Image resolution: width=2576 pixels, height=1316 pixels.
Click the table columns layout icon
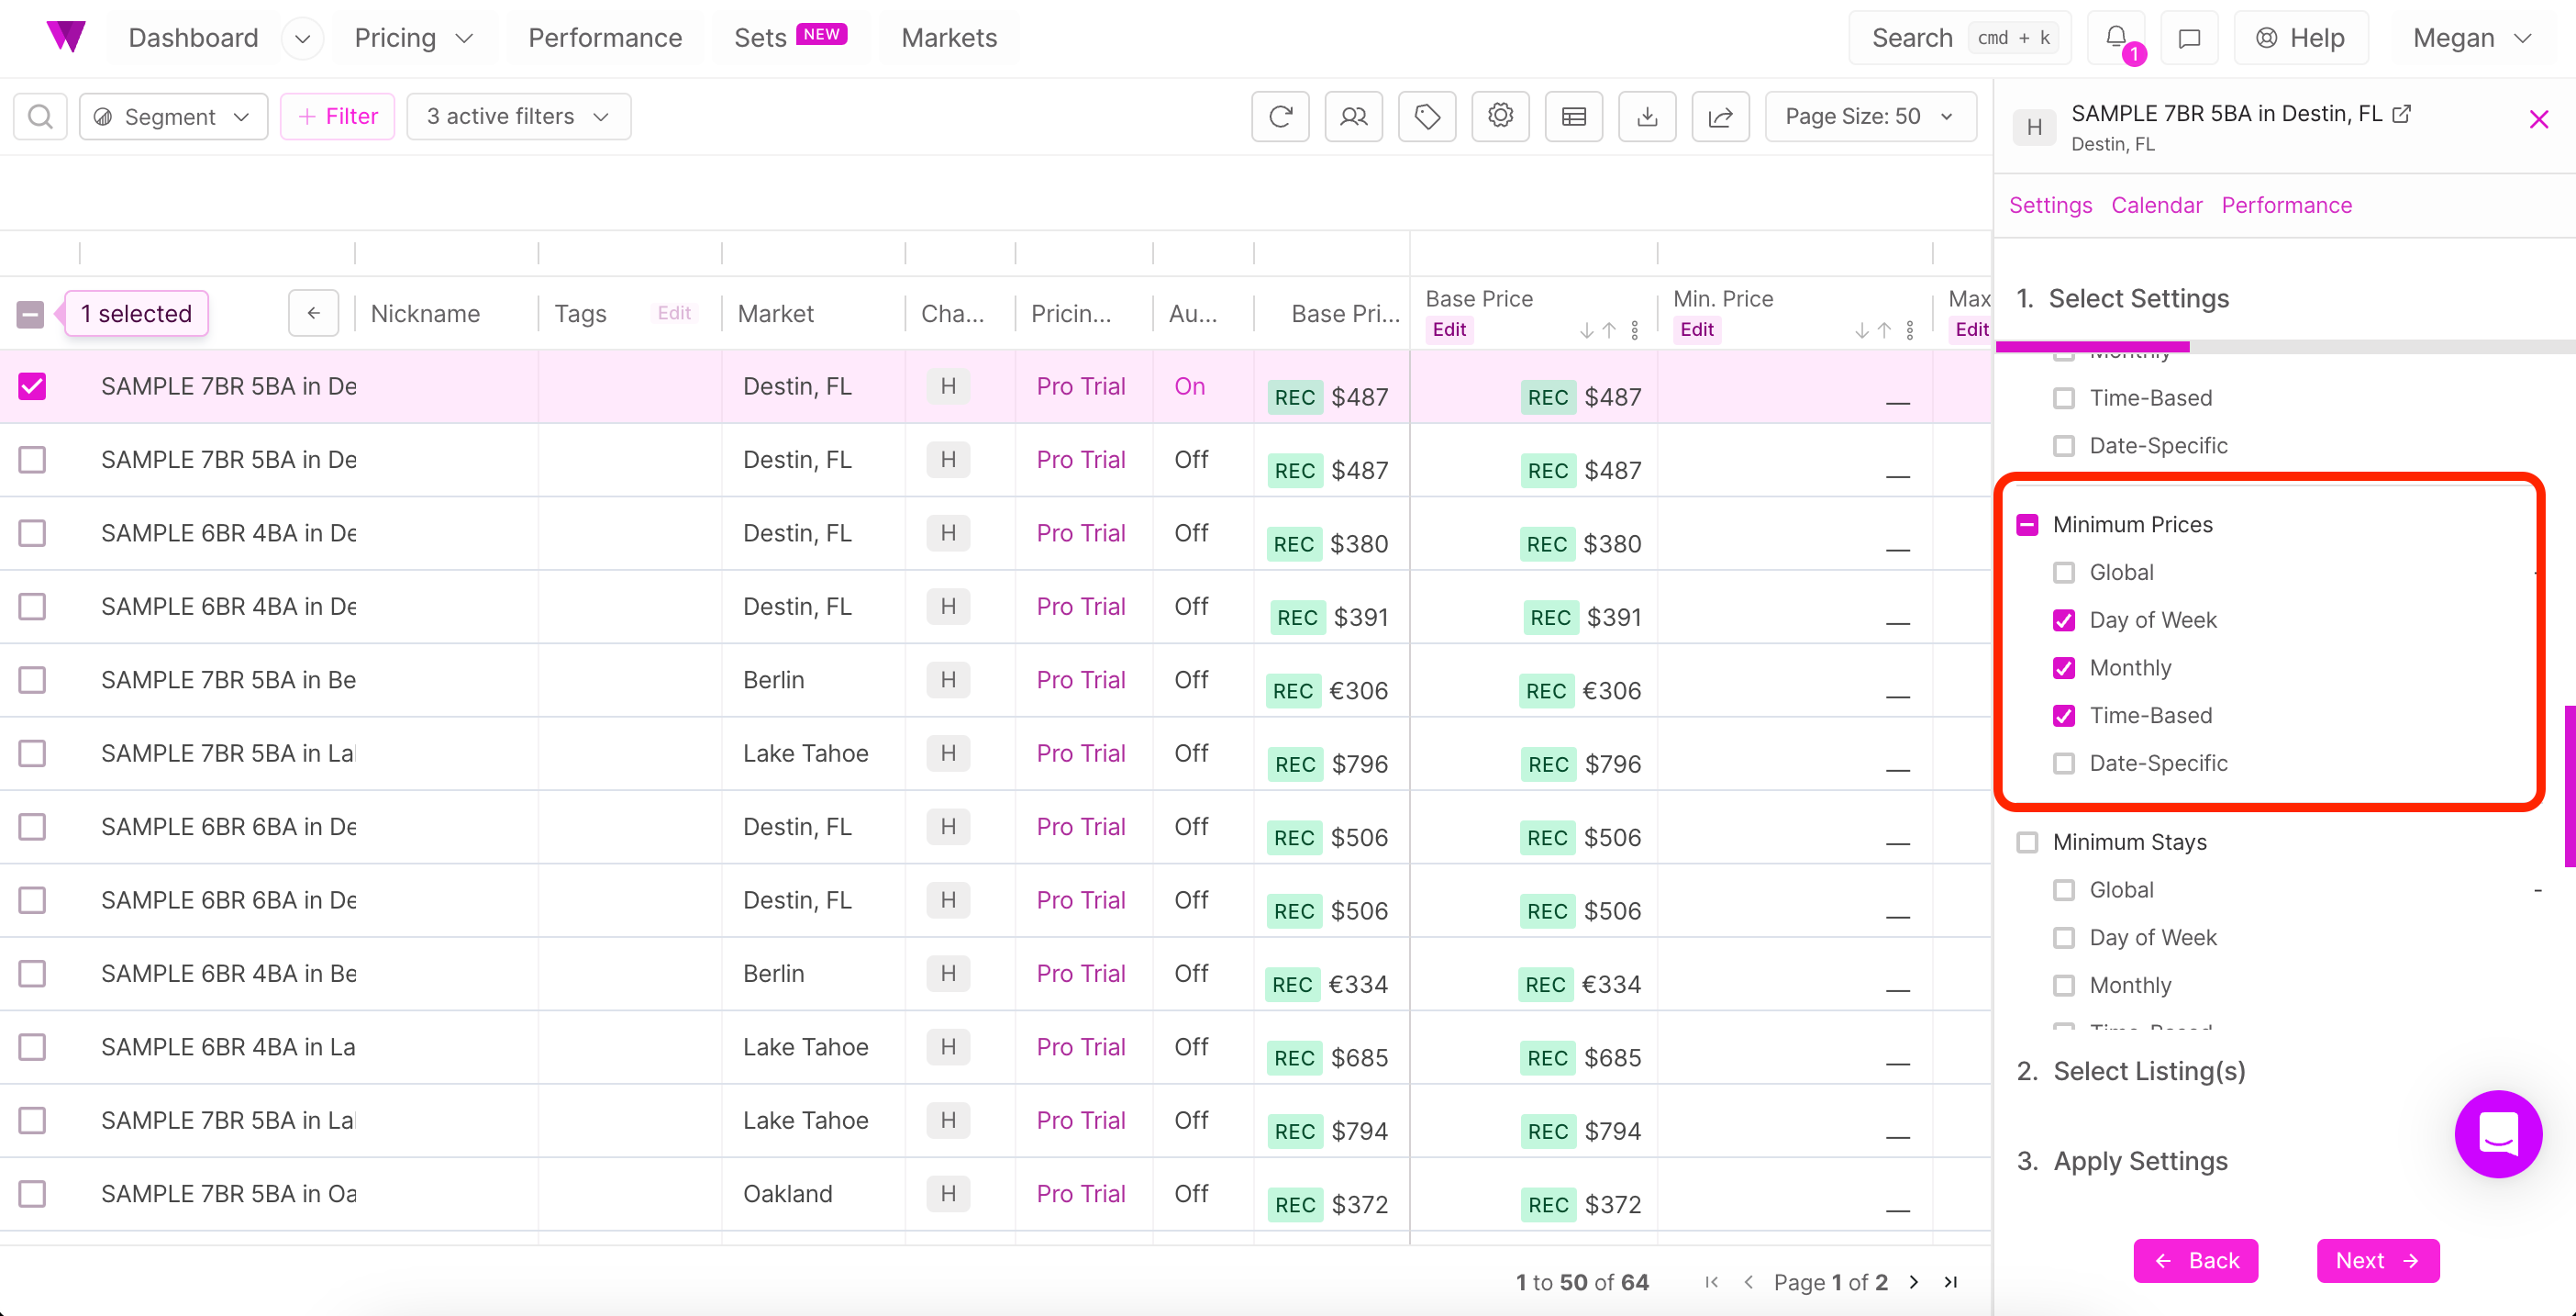(x=1574, y=116)
